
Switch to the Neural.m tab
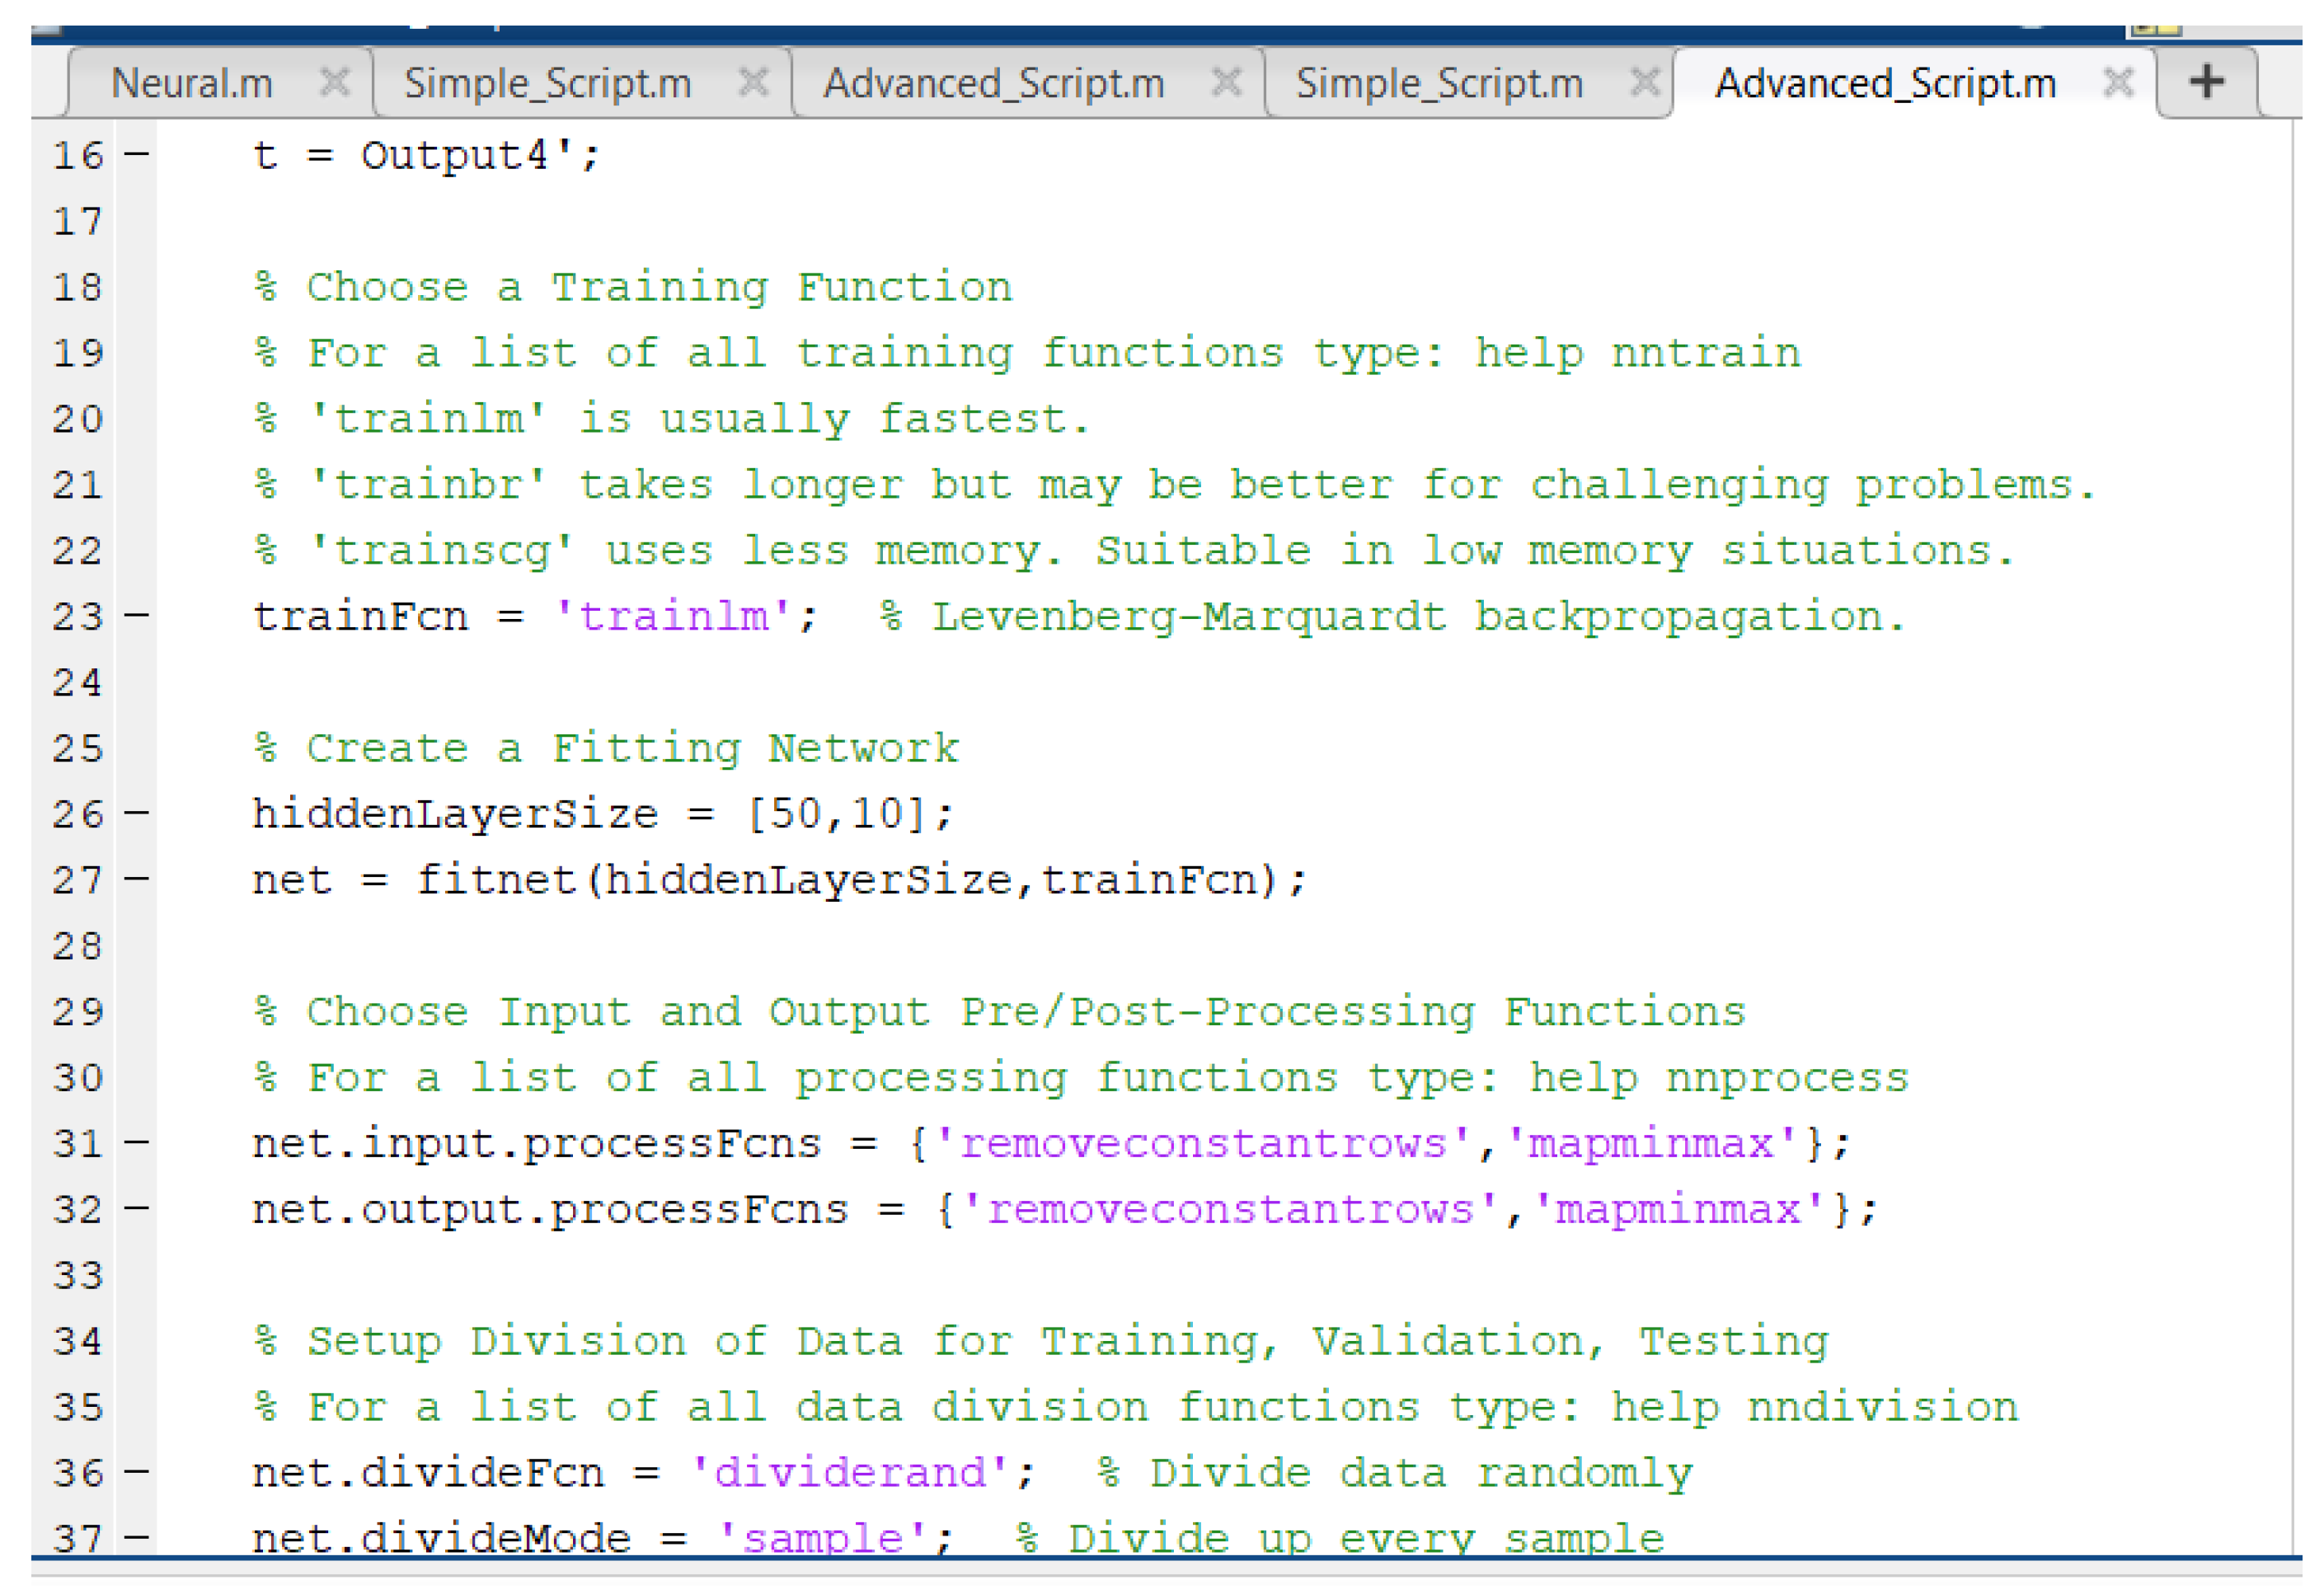pos(192,83)
